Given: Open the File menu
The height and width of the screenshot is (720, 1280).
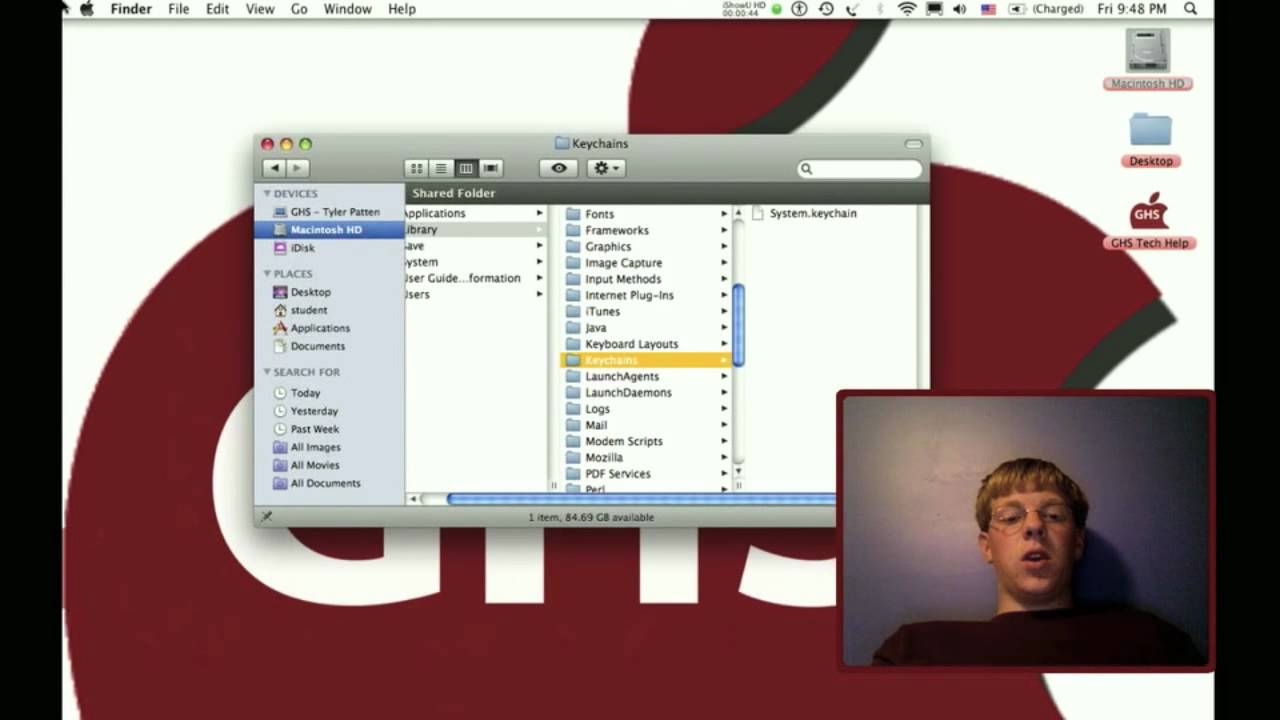Looking at the screenshot, I should [179, 9].
